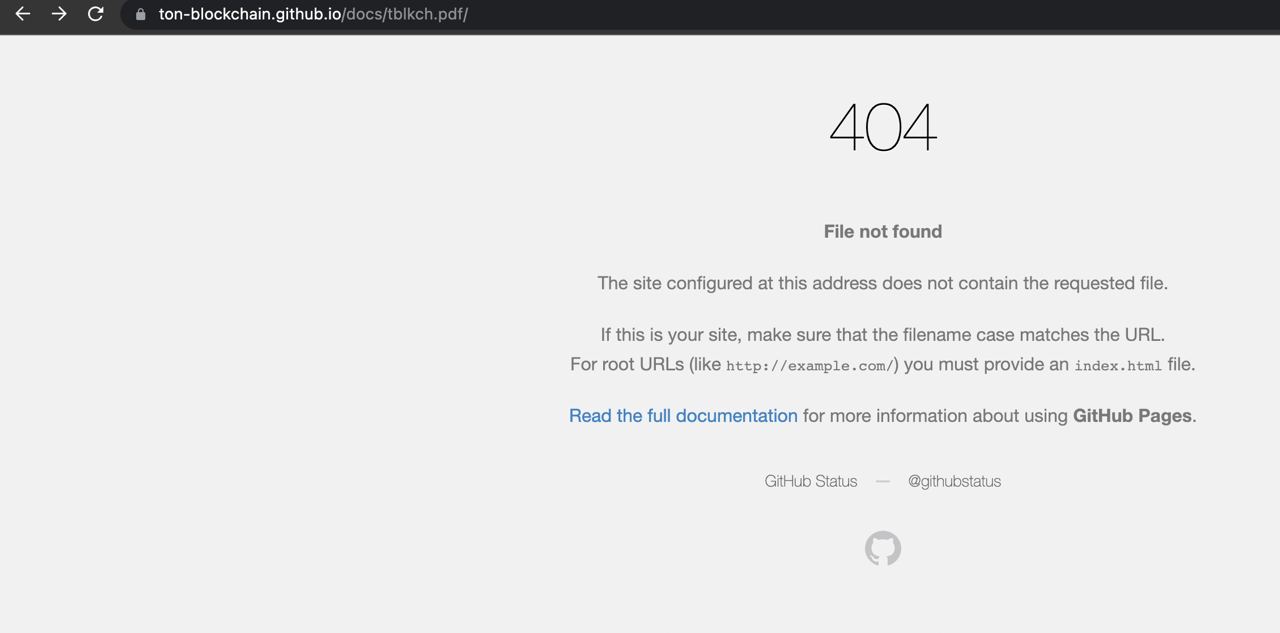Click the /docs/tblkch.pdf/ path in URL
This screenshot has height=633, width=1280.
(x=406, y=14)
